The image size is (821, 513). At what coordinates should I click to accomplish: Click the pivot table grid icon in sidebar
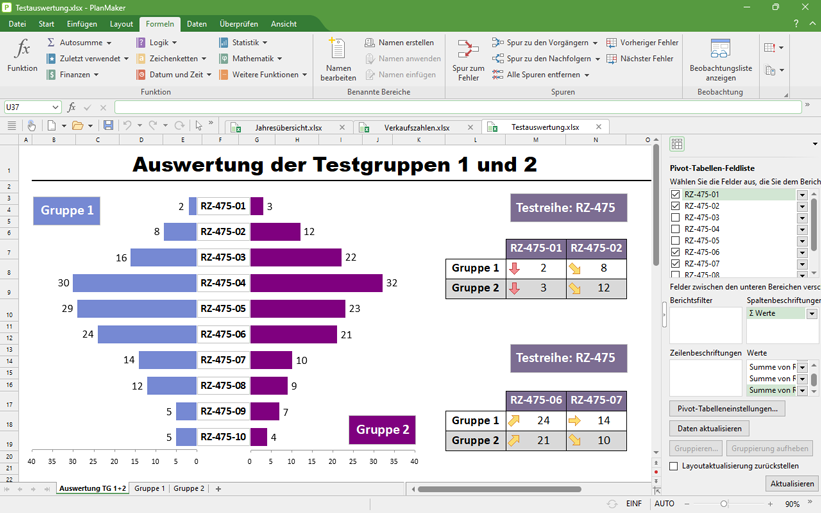[677, 144]
